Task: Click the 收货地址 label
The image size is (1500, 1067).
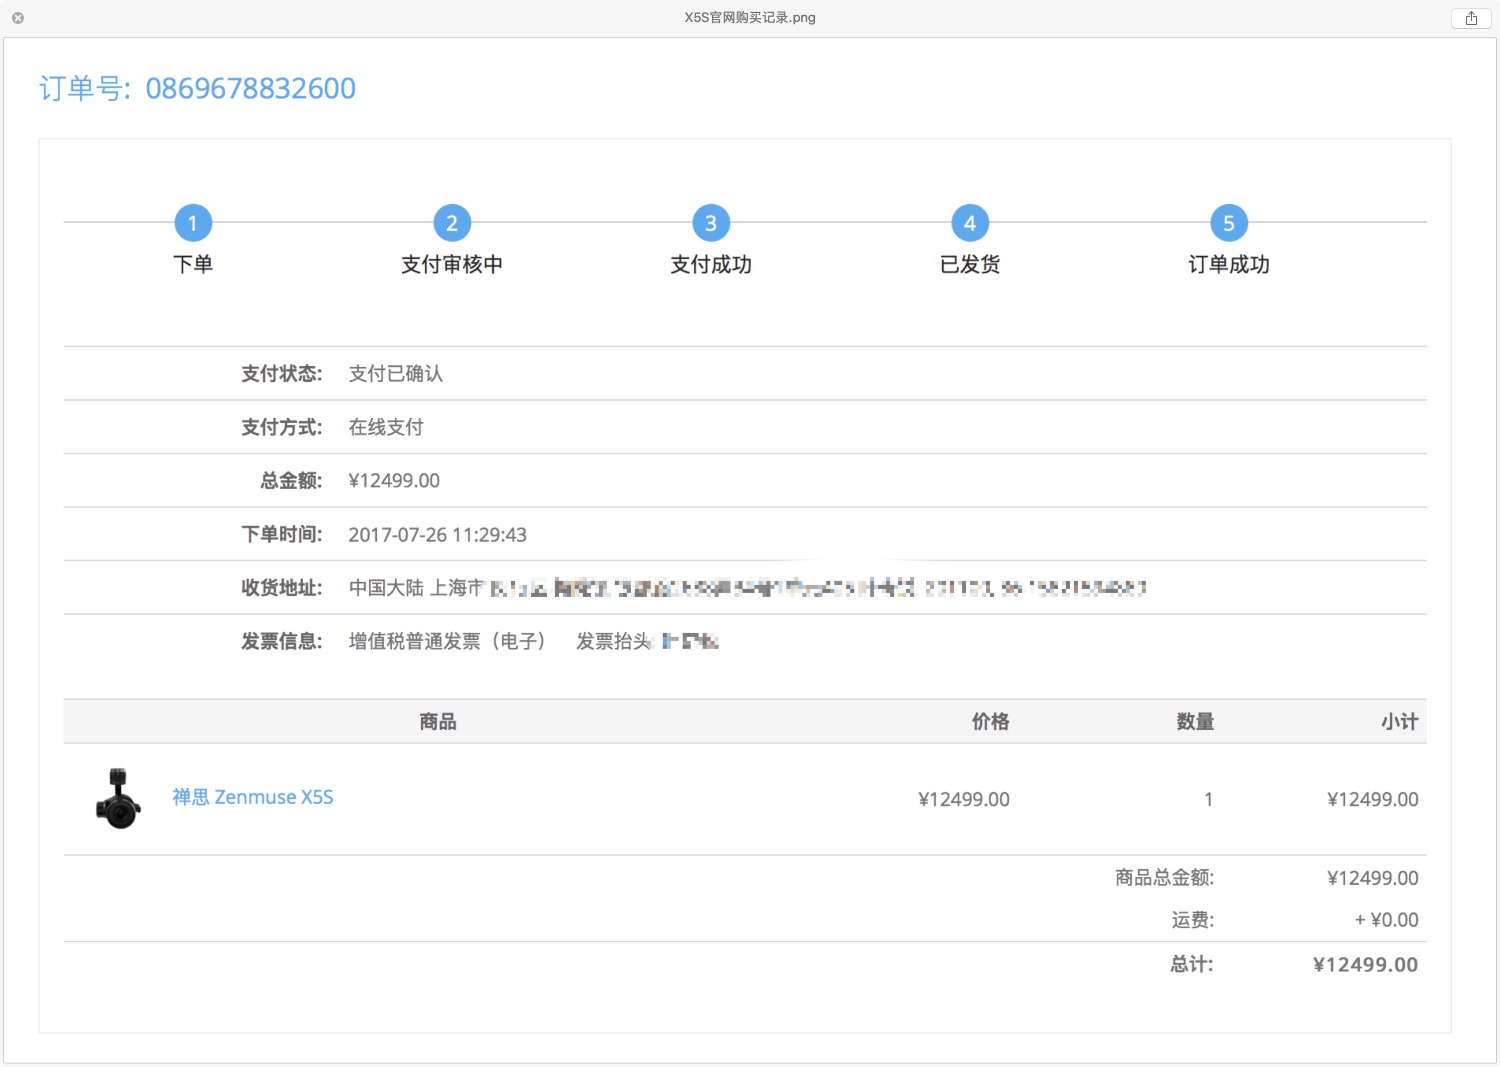Action: click(x=282, y=588)
